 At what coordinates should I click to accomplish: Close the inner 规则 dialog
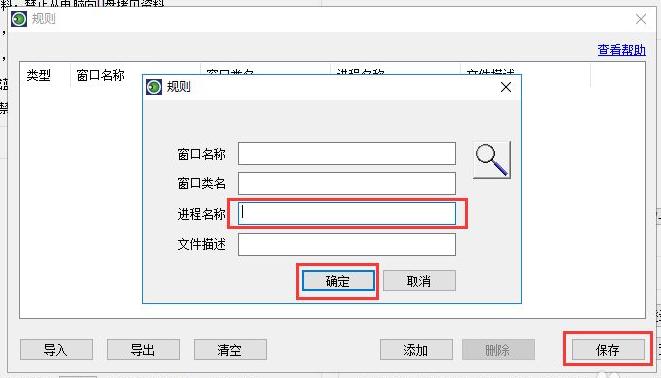click(x=506, y=87)
